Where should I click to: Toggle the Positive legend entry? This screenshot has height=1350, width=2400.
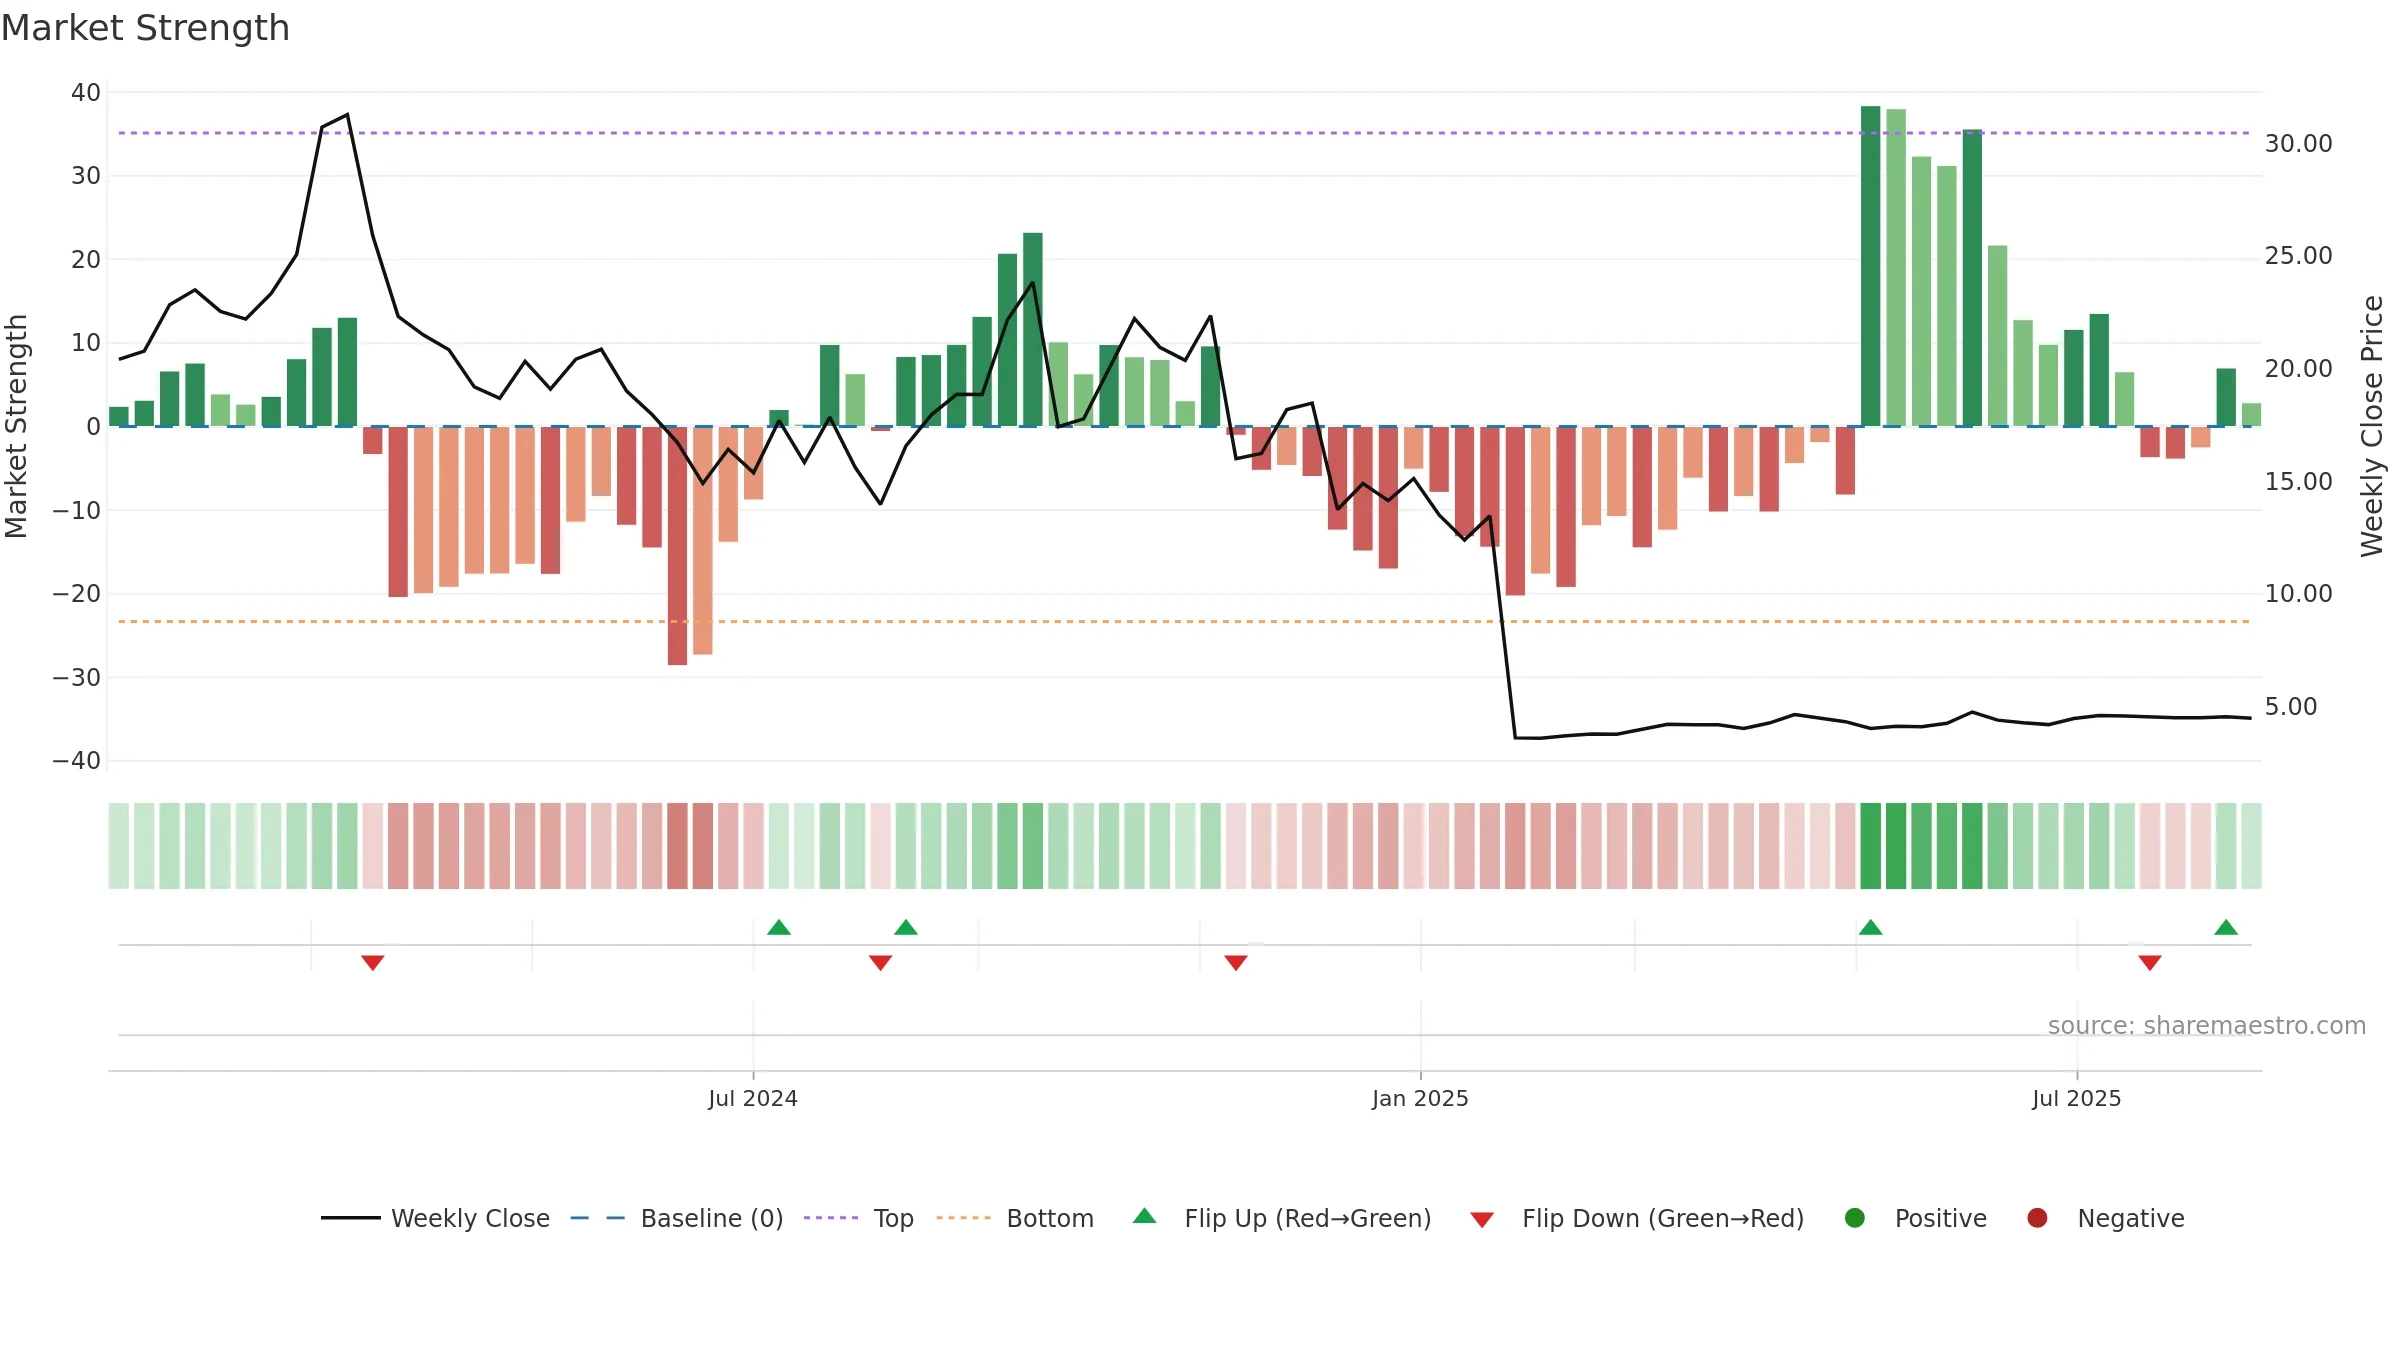(1915, 1218)
